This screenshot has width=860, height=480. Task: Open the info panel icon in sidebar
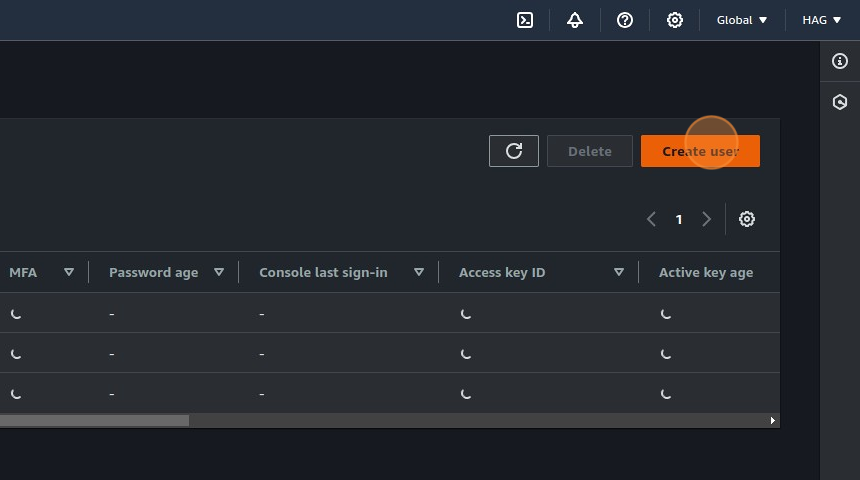click(x=840, y=61)
